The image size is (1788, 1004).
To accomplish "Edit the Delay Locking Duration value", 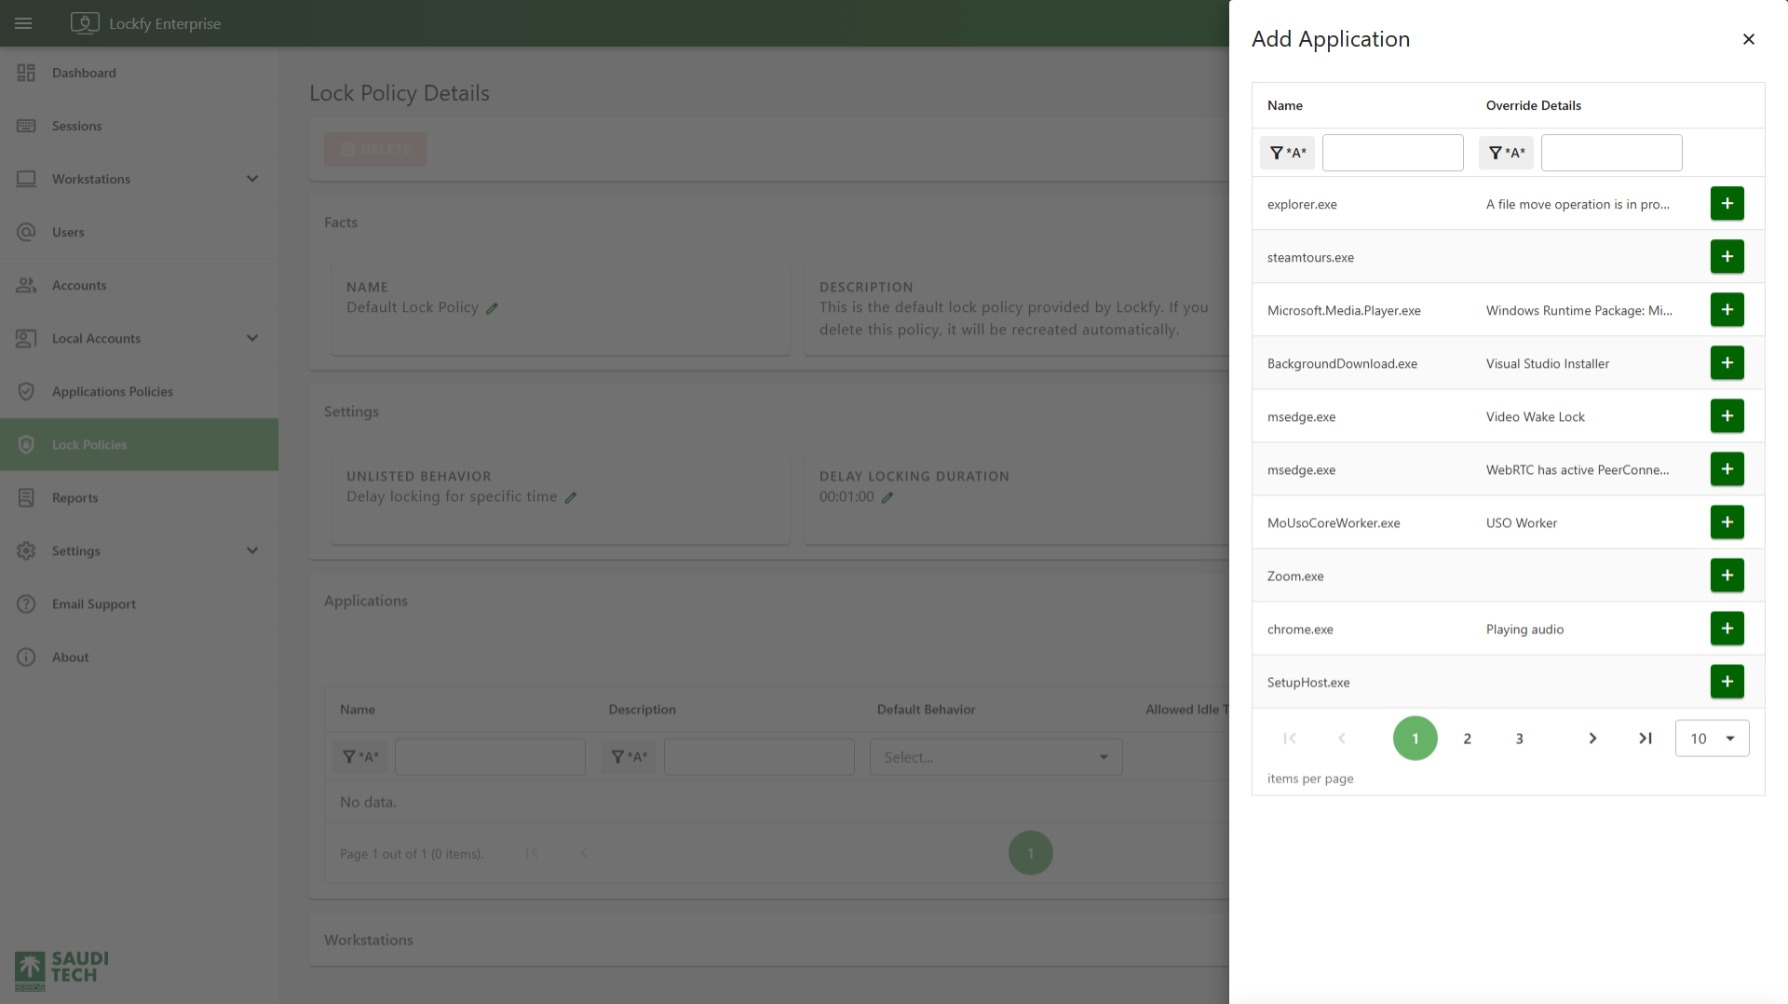I will (887, 497).
